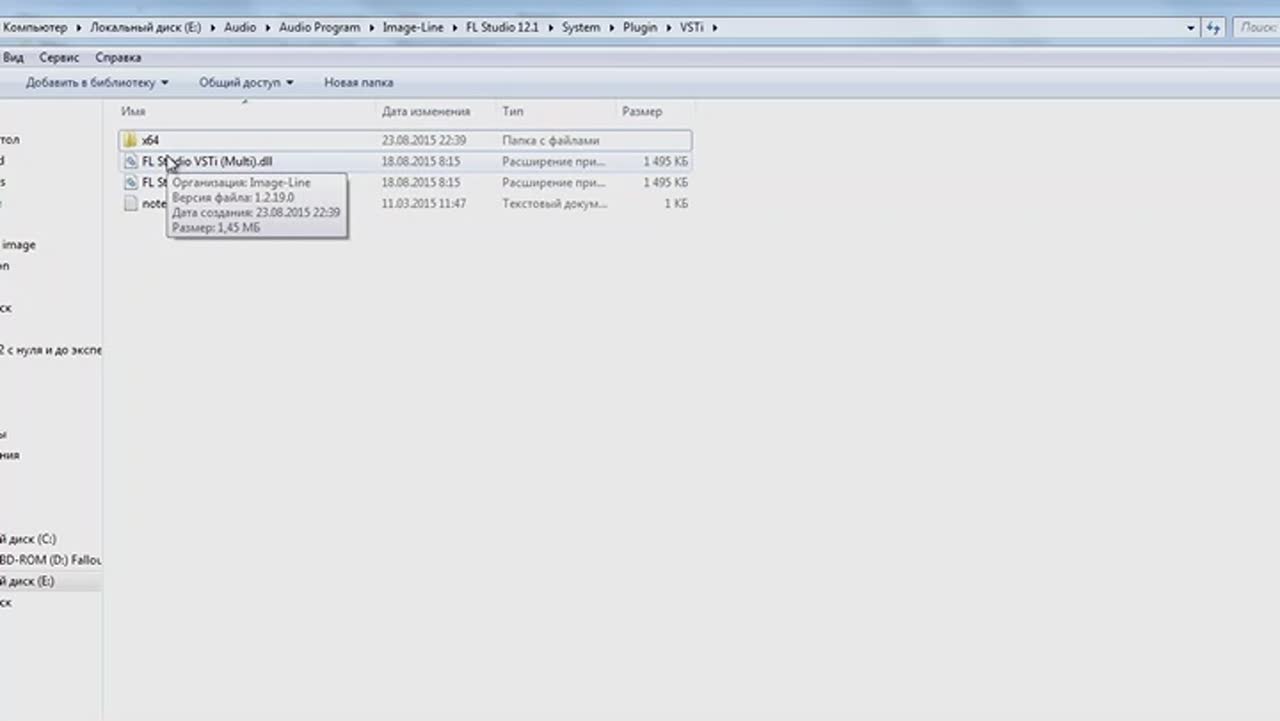Open the Справка menu
1280x721 pixels.
tap(118, 58)
